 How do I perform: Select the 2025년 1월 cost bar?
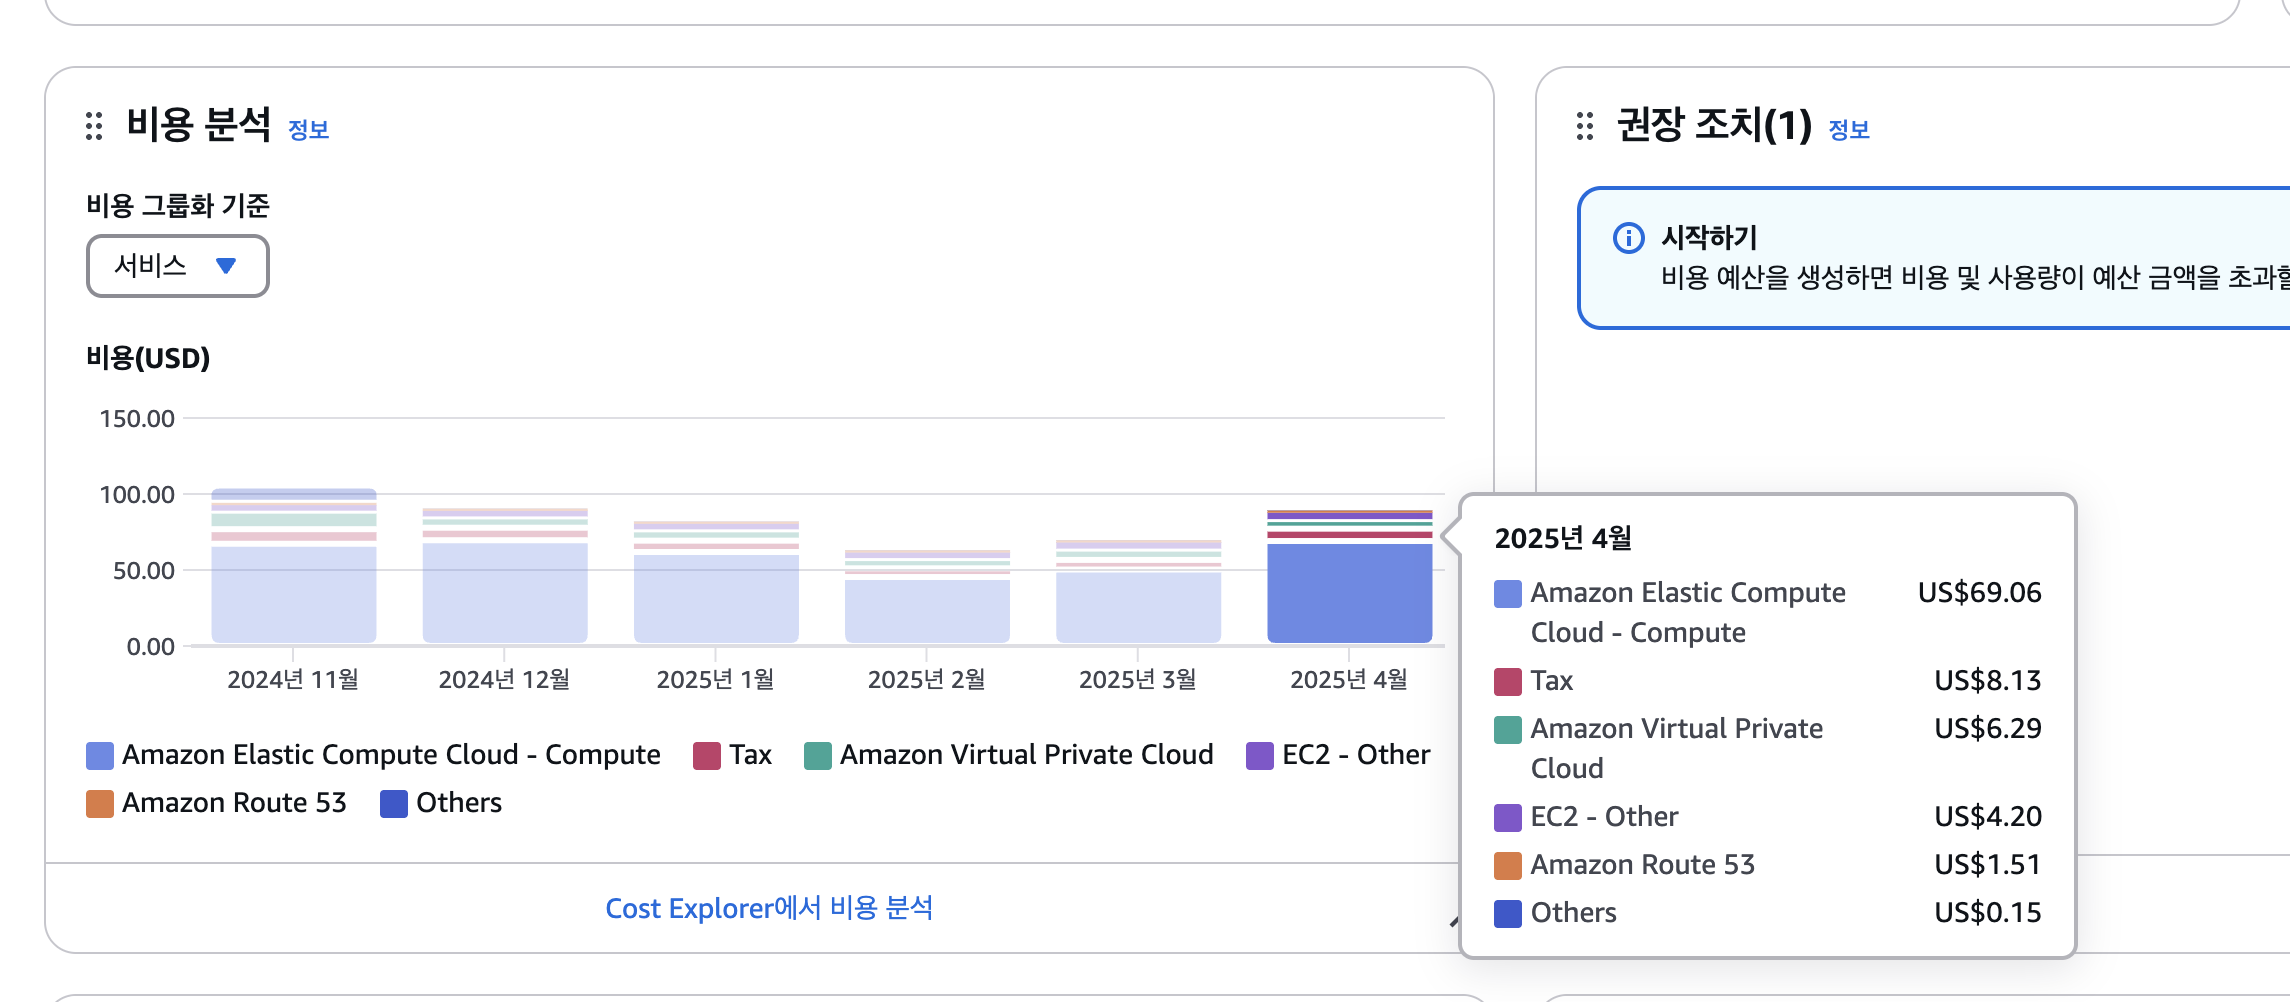tap(716, 582)
